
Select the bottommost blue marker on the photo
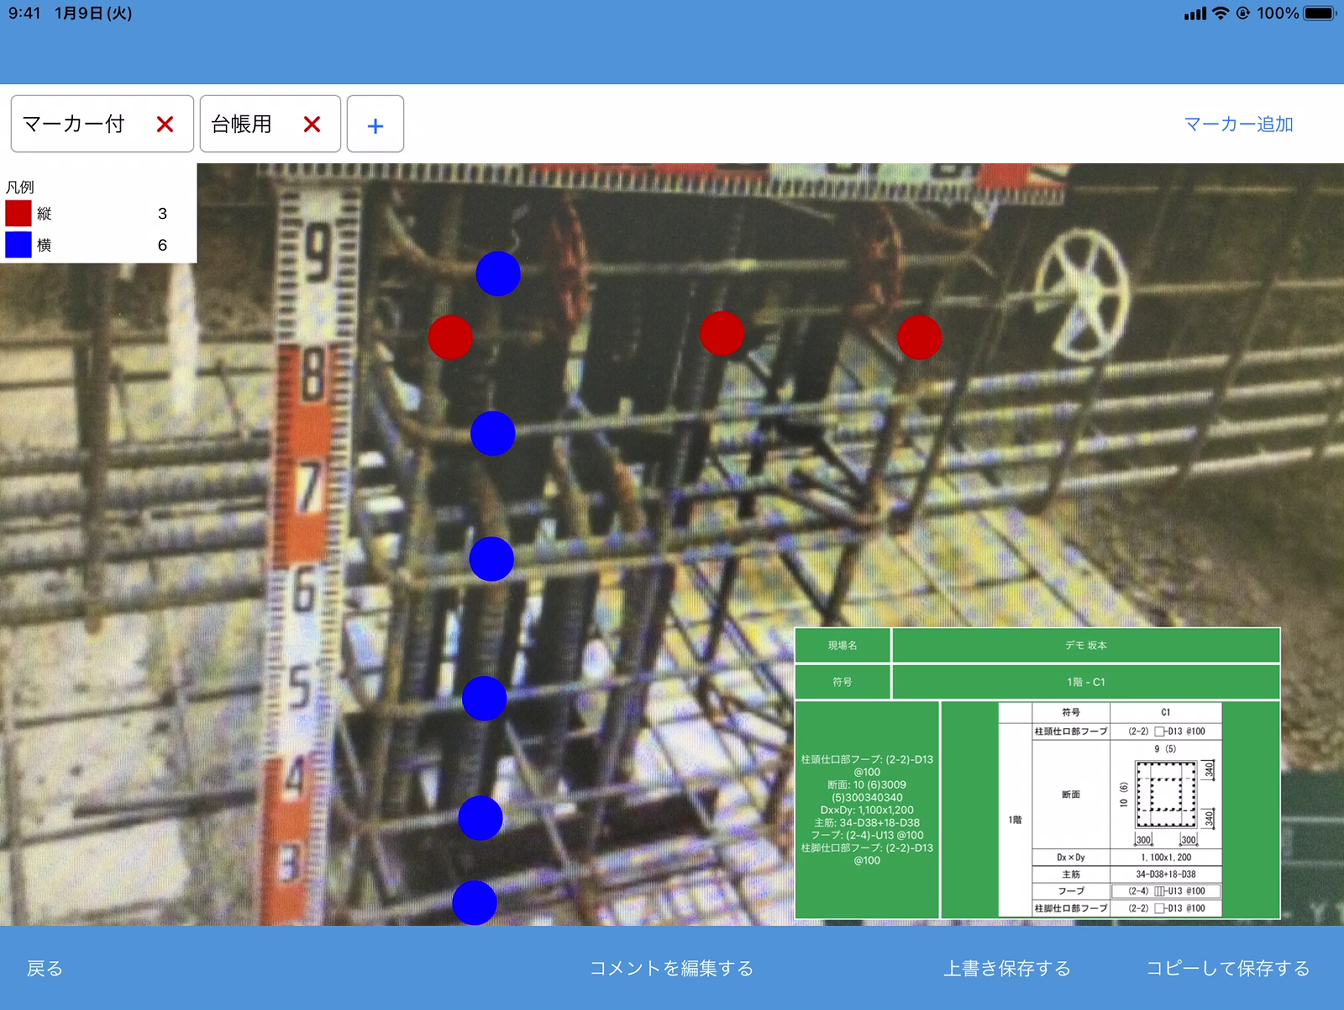pos(474,903)
